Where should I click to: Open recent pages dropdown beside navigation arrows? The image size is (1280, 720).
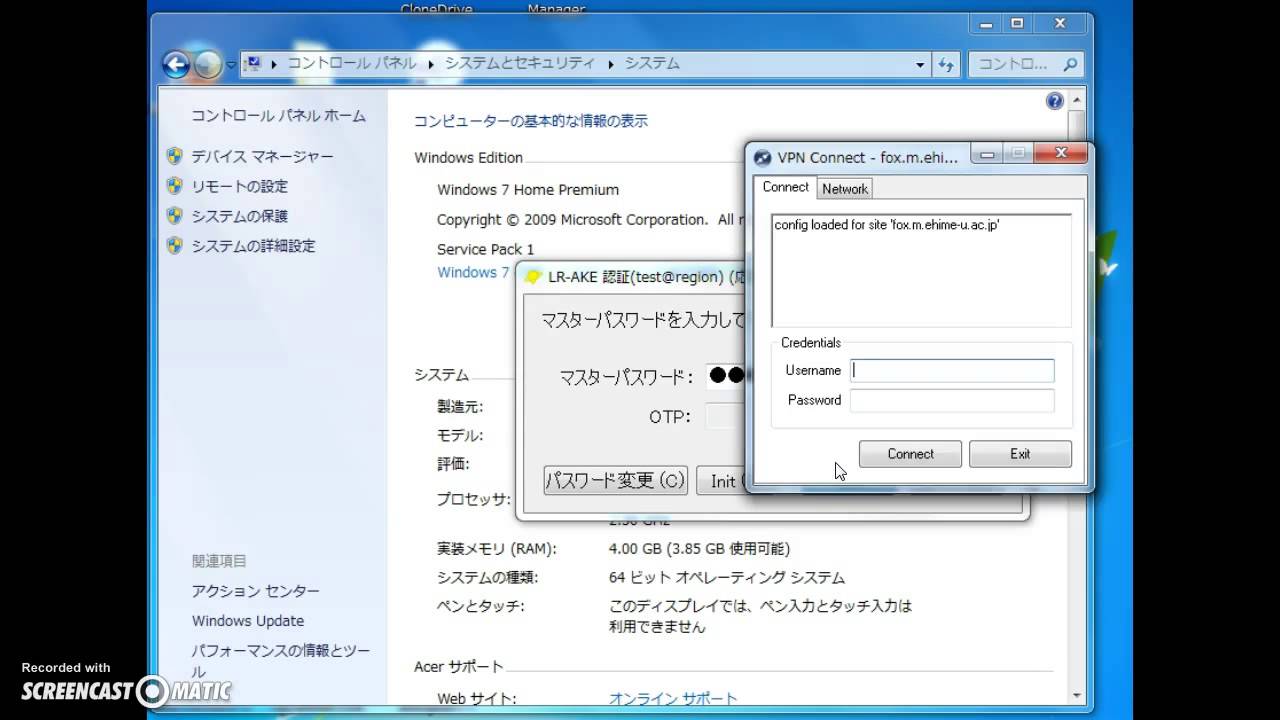[x=231, y=65]
